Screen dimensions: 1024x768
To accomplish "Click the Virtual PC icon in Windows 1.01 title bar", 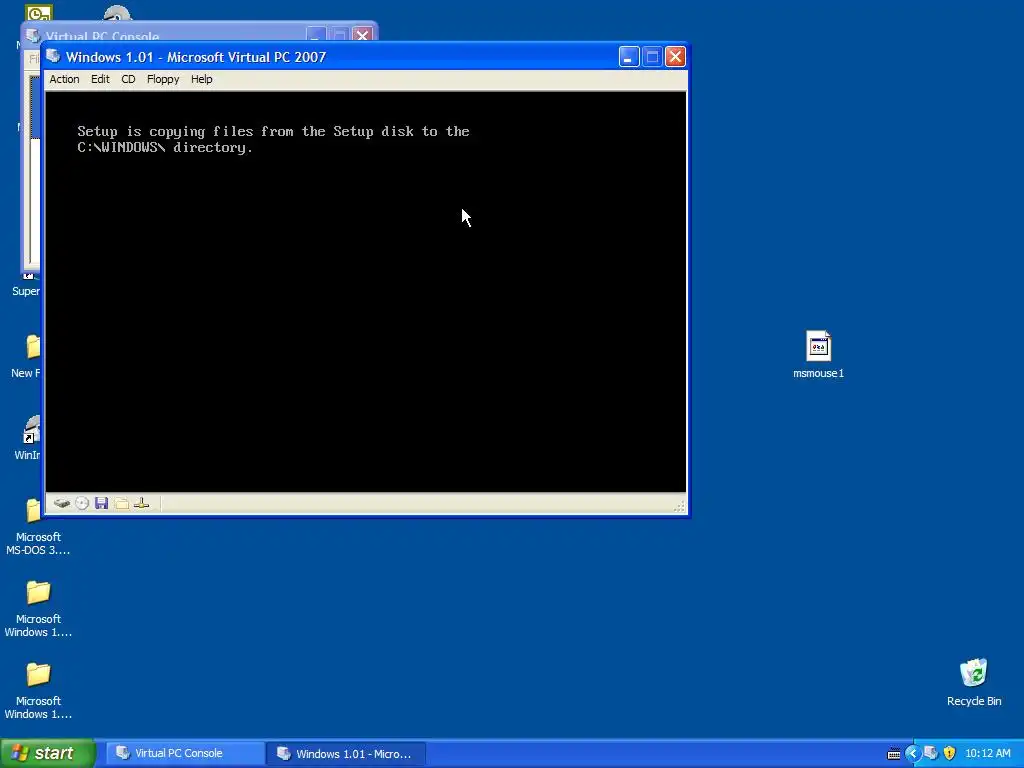I will (x=54, y=57).
